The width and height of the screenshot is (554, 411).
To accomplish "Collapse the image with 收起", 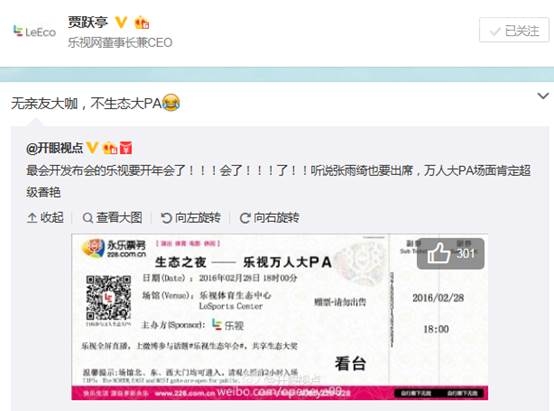I will coord(45,217).
